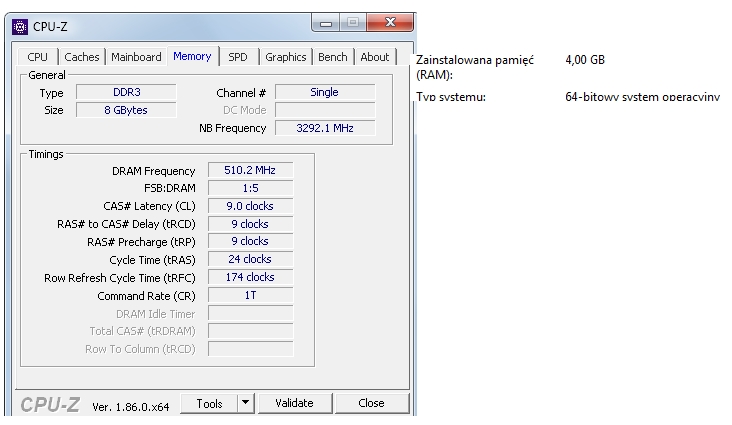Select the CAS# Latency value field
This screenshot has width=732, height=425.
(250, 206)
